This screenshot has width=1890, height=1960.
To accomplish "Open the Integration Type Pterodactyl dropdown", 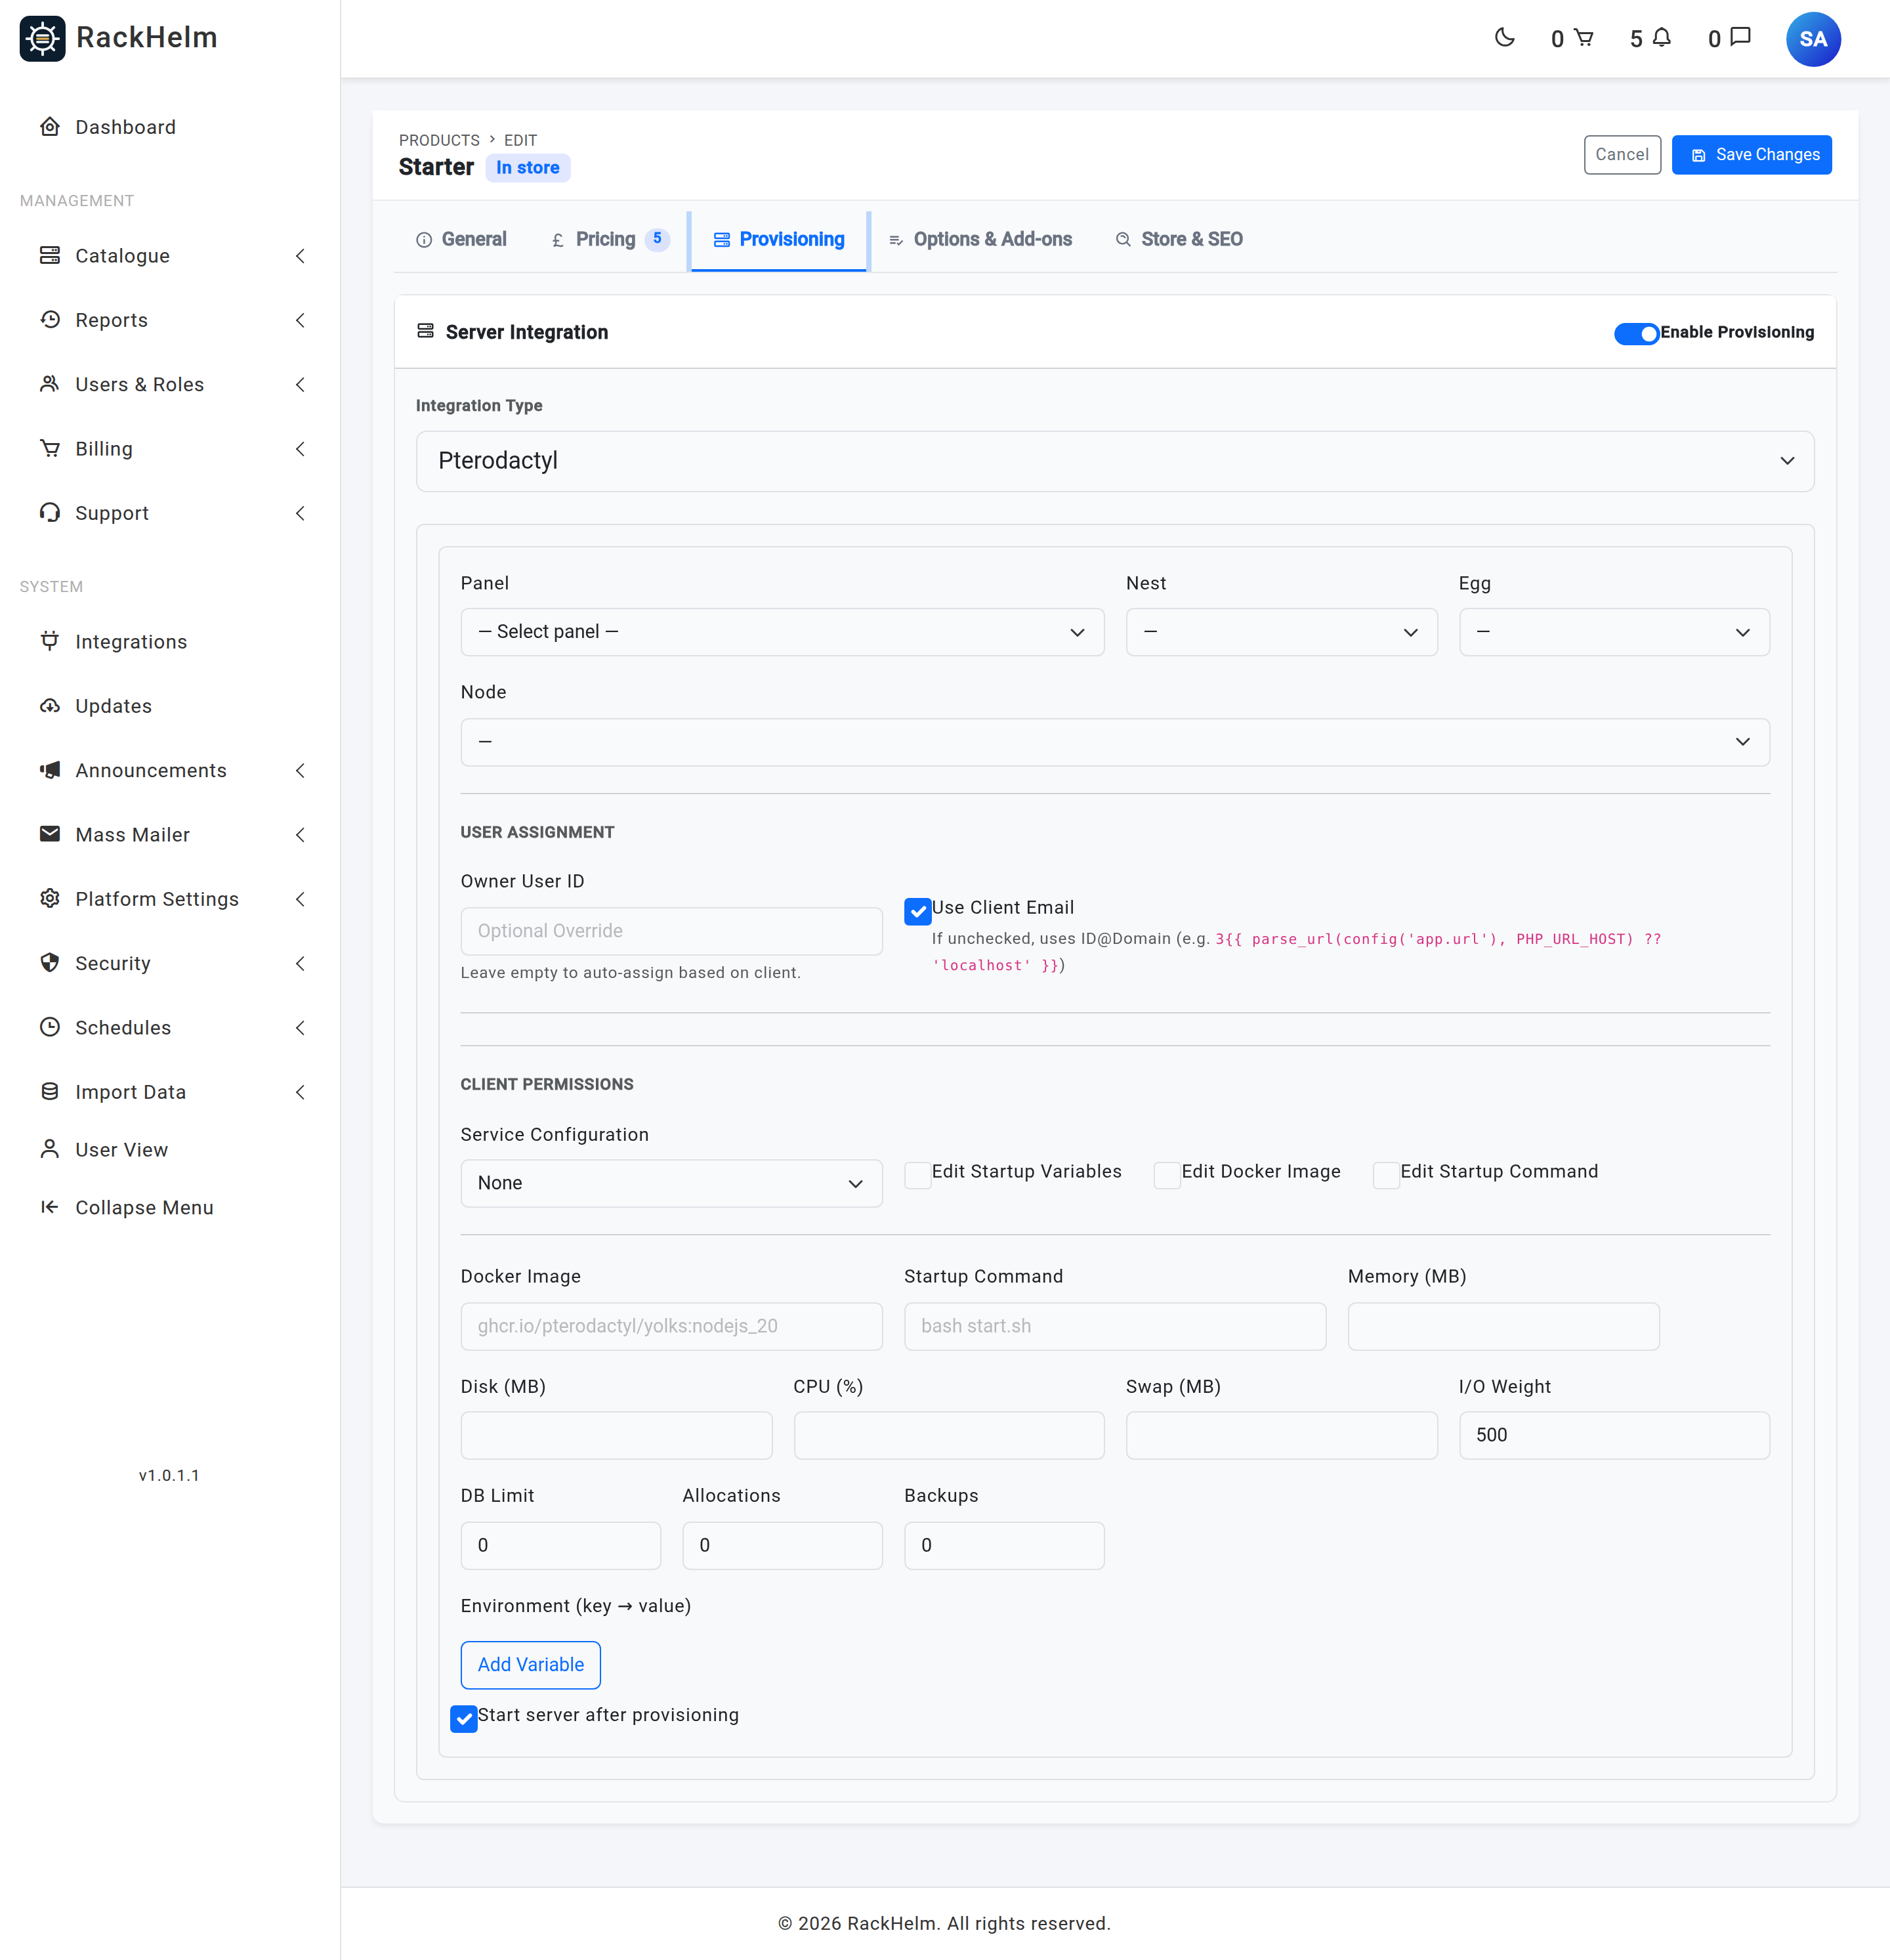I will (x=1114, y=461).
